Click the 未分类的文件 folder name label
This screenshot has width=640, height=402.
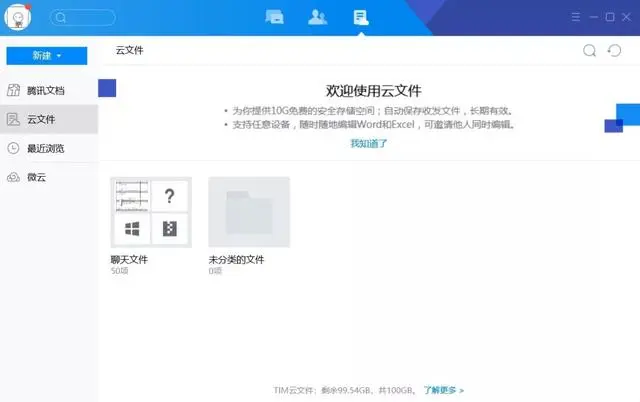pyautogui.click(x=236, y=260)
